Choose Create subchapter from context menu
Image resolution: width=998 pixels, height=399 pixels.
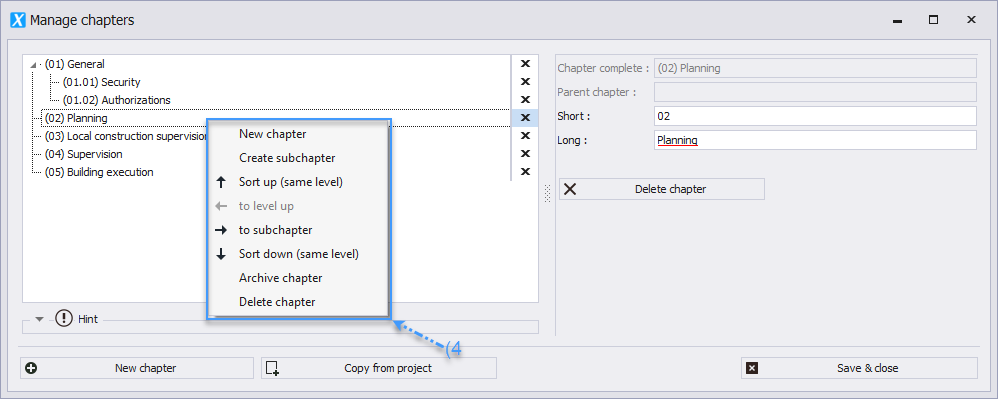coord(287,158)
